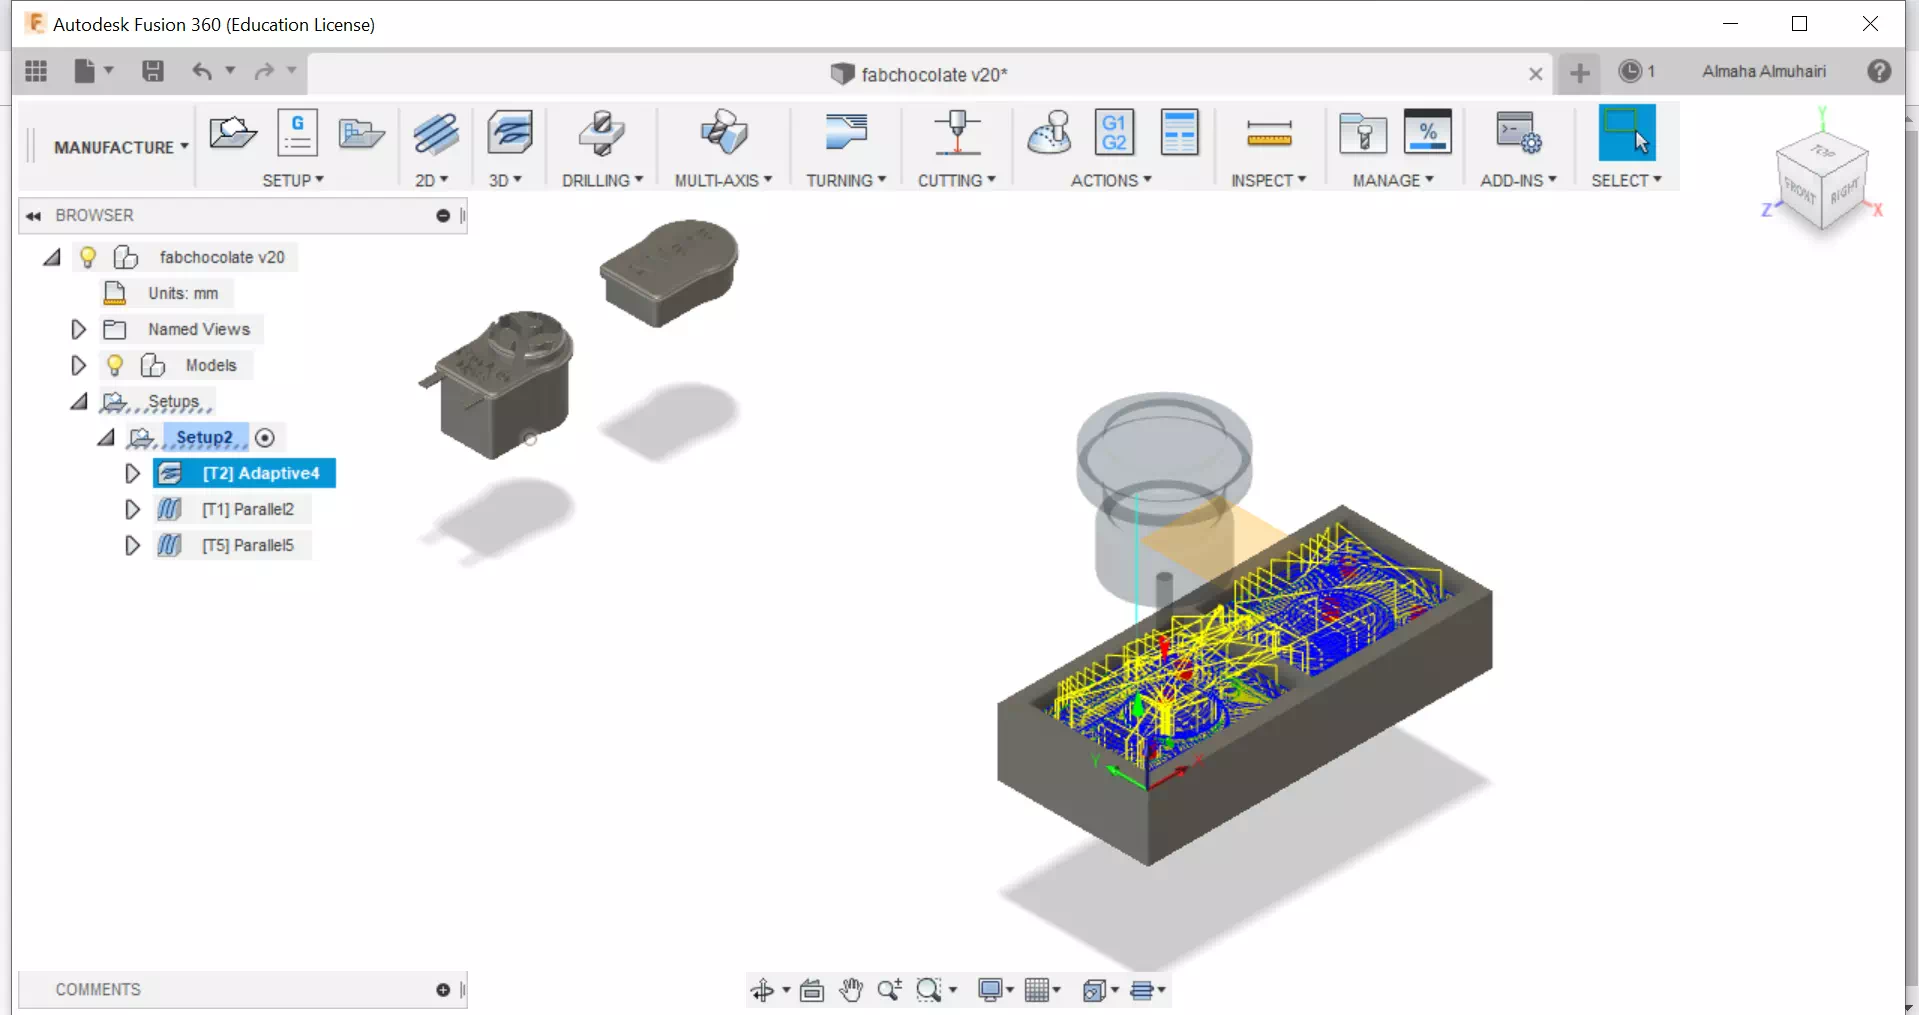The width and height of the screenshot is (1919, 1015).
Task: Open the INSPECT menu
Action: coord(1268,180)
